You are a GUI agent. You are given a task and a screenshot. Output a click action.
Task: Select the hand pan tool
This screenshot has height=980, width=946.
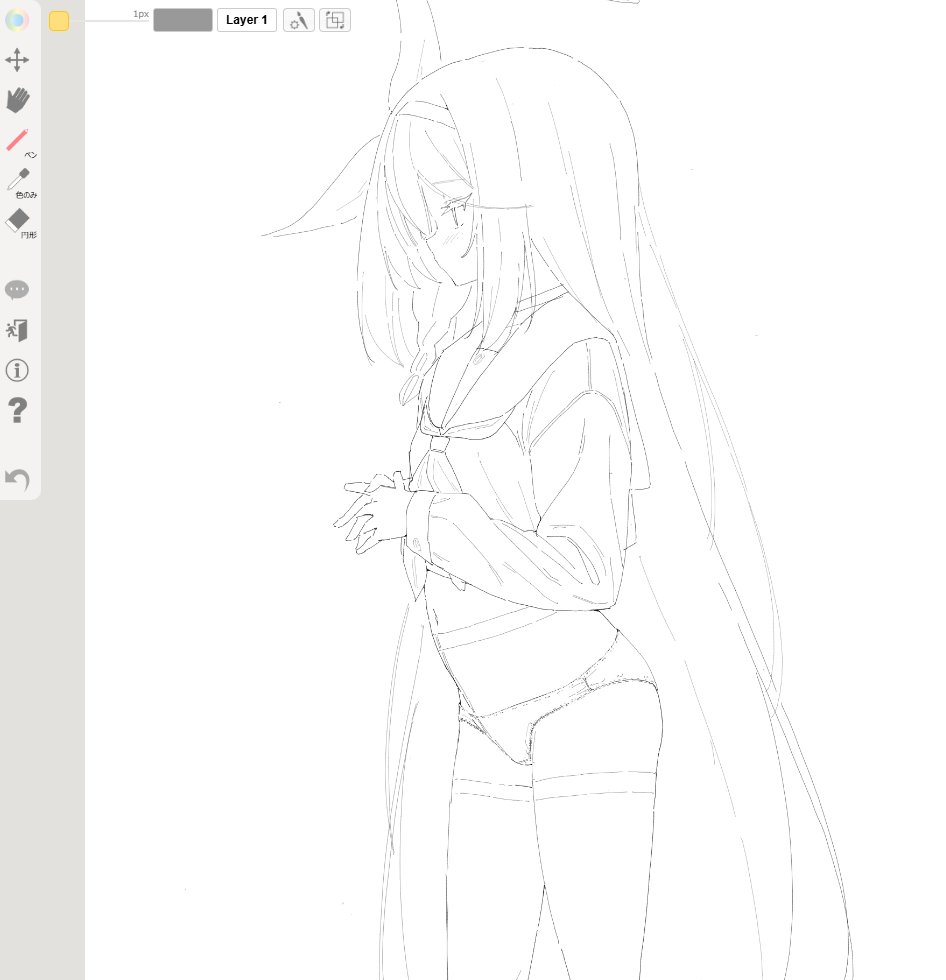17,100
